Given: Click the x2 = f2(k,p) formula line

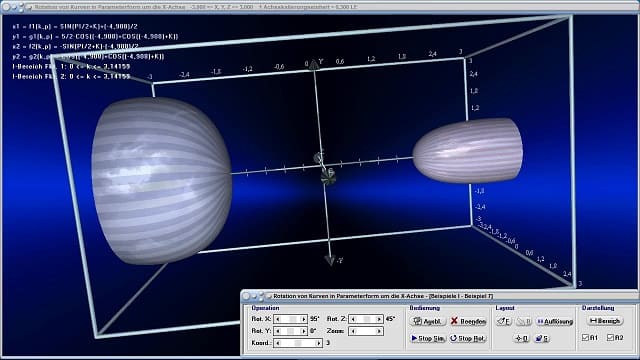Looking at the screenshot, I should 76,46.
